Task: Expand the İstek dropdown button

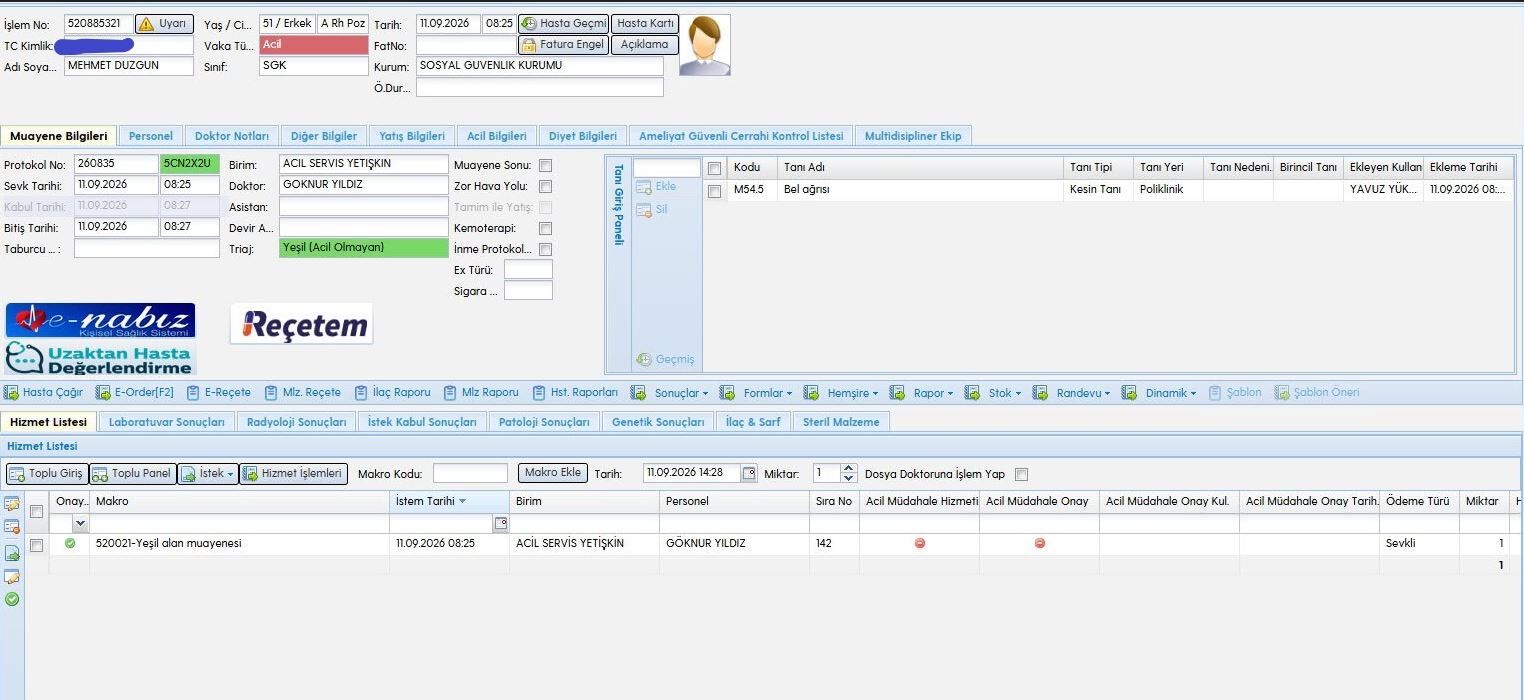Action: (x=208, y=473)
